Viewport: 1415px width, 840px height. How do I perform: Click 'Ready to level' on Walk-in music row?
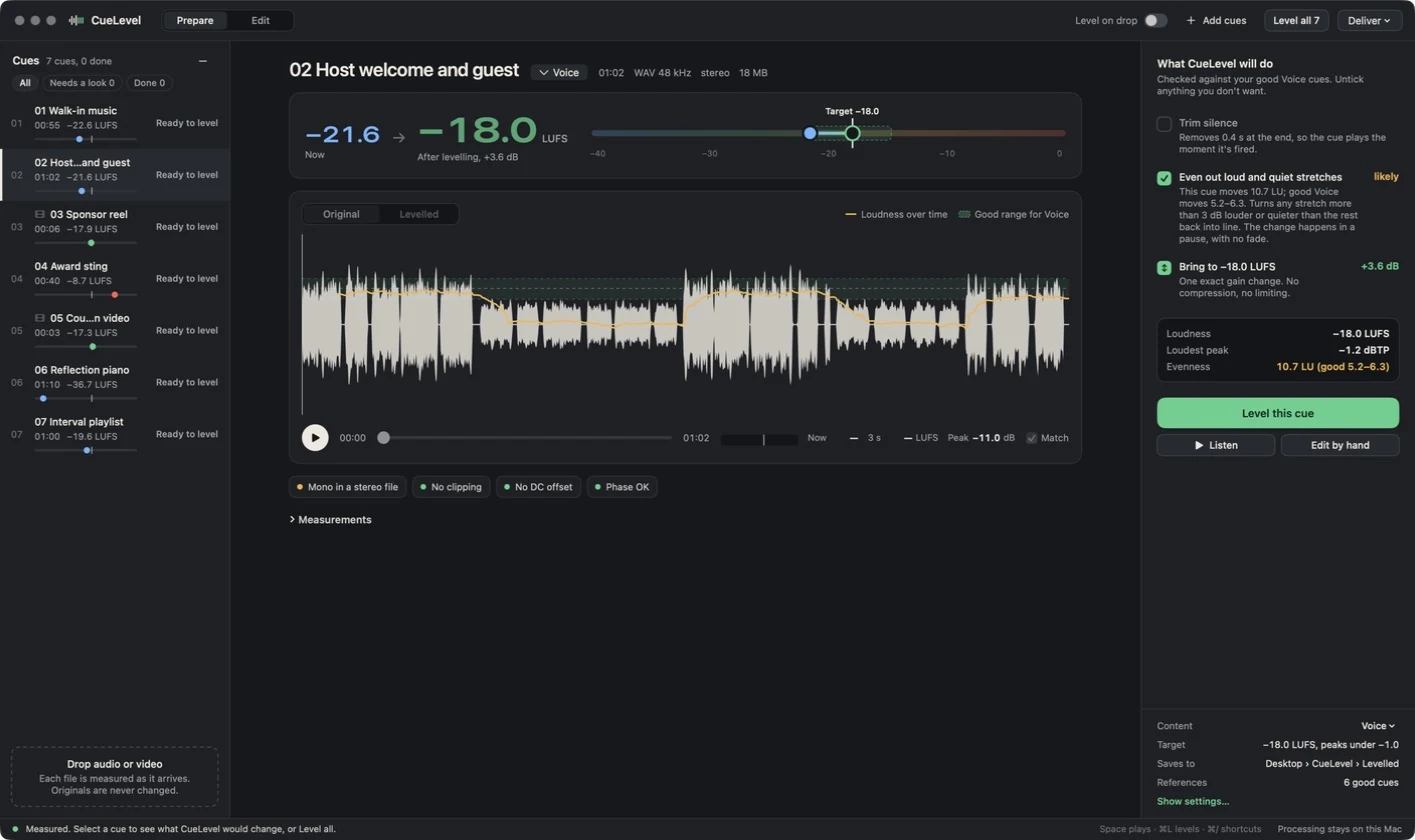click(187, 123)
